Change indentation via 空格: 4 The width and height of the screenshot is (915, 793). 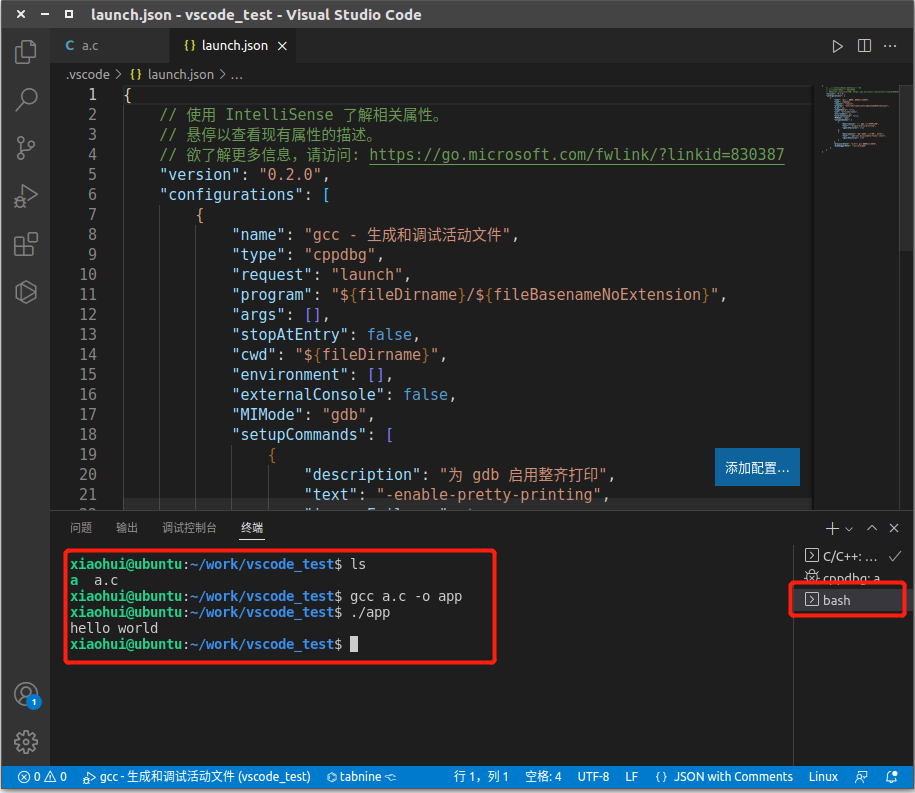coord(543,777)
